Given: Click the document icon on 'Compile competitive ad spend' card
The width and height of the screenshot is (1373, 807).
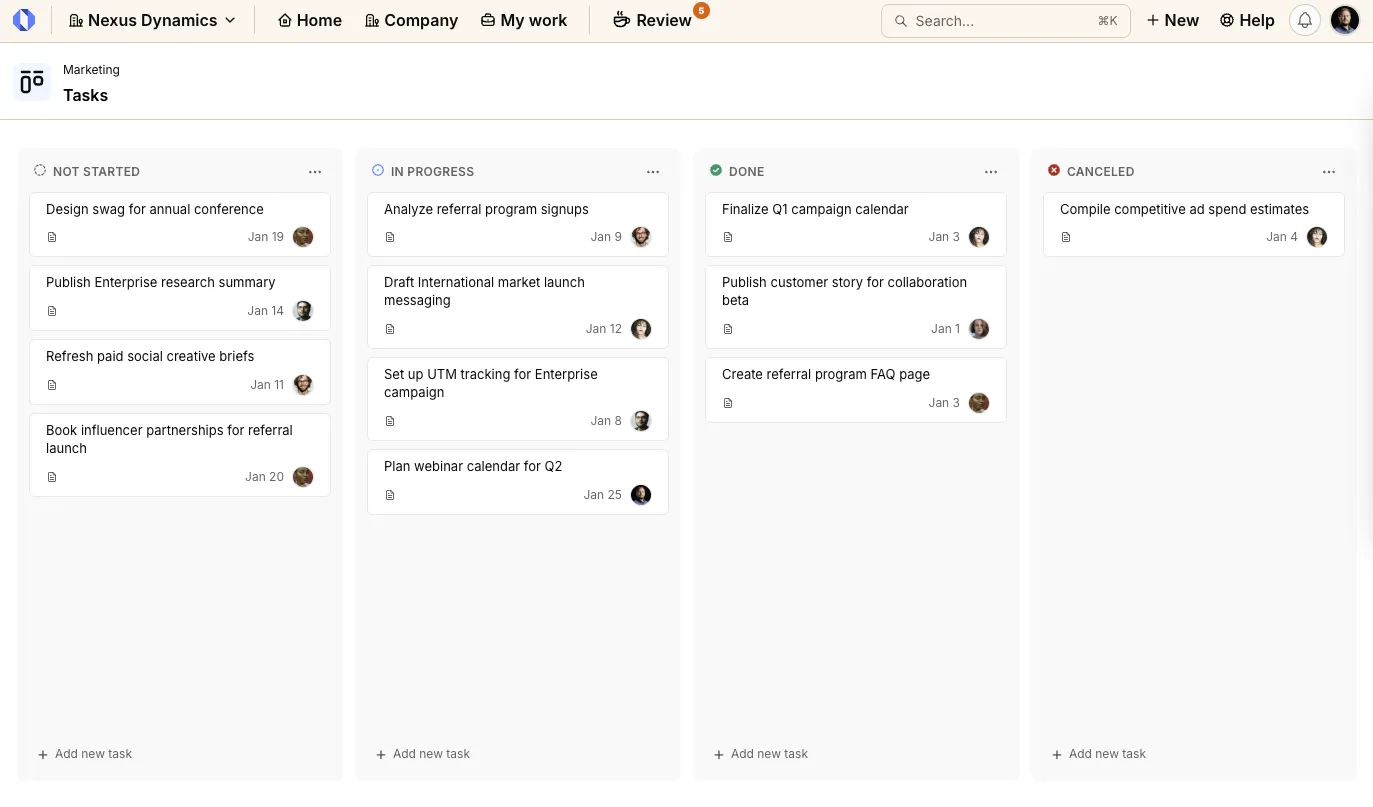Looking at the screenshot, I should [1066, 237].
